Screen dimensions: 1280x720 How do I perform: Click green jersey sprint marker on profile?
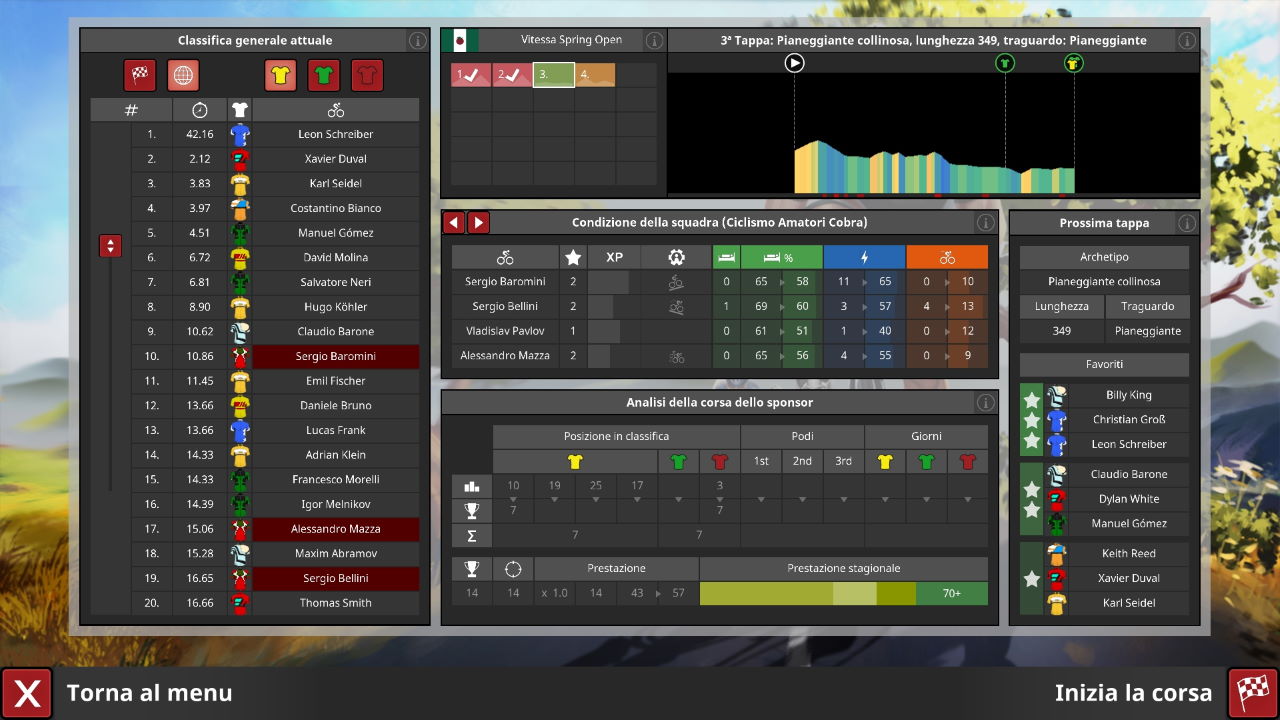pos(1005,64)
